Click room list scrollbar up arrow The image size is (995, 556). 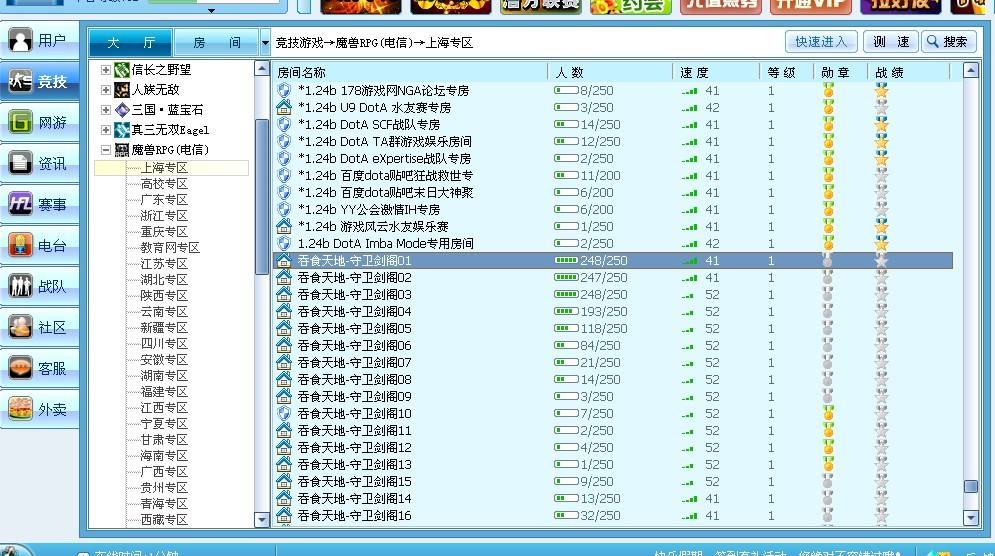[x=971, y=70]
